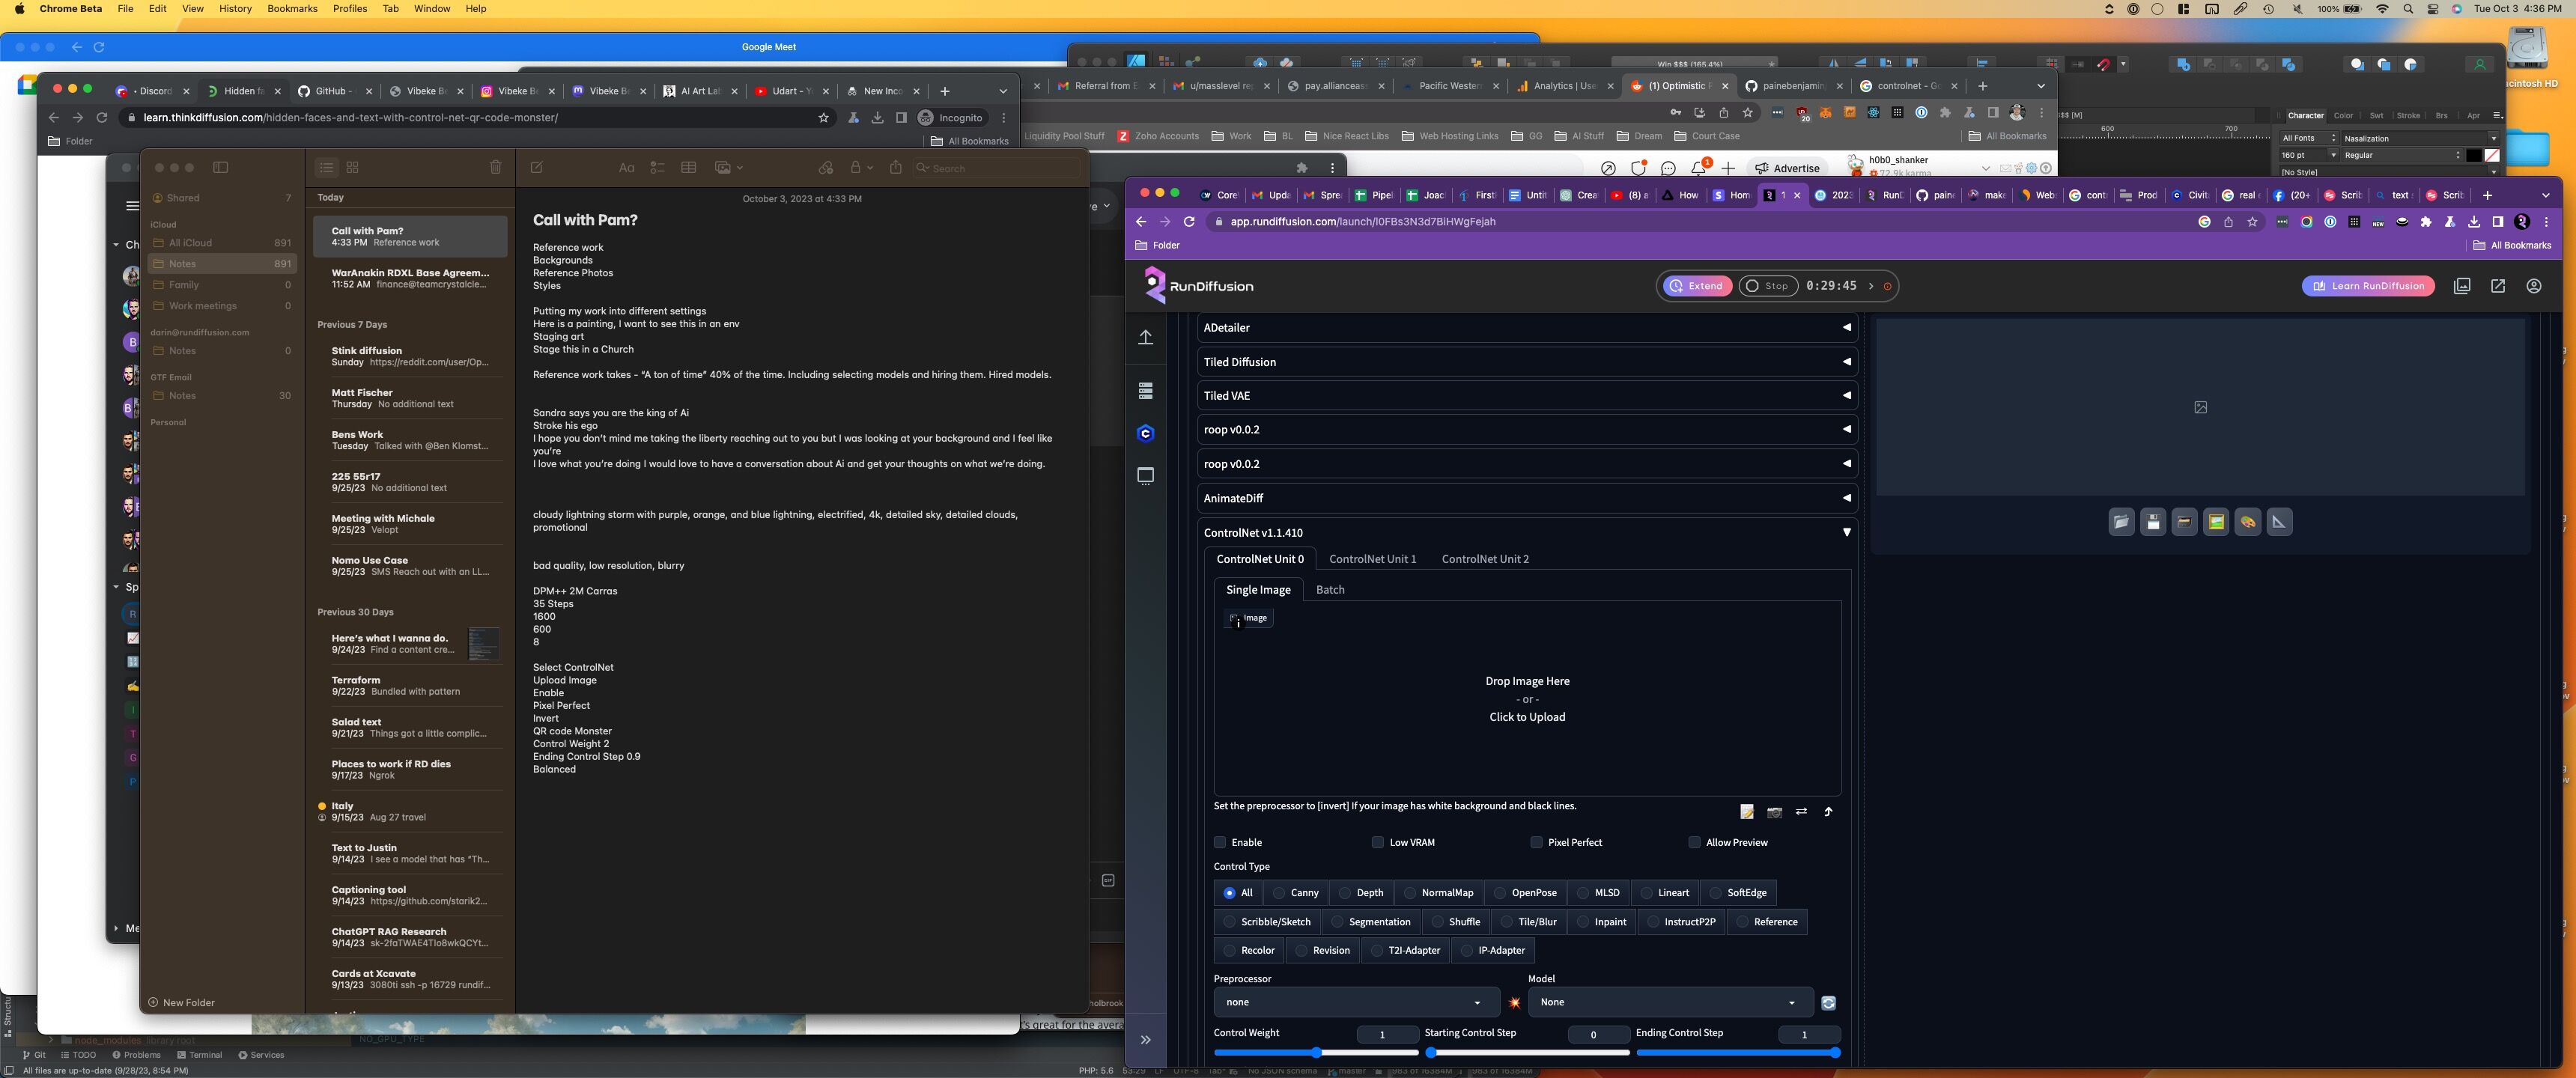Click the open images folder icon
This screenshot has height=1078, width=2576.
point(2121,522)
